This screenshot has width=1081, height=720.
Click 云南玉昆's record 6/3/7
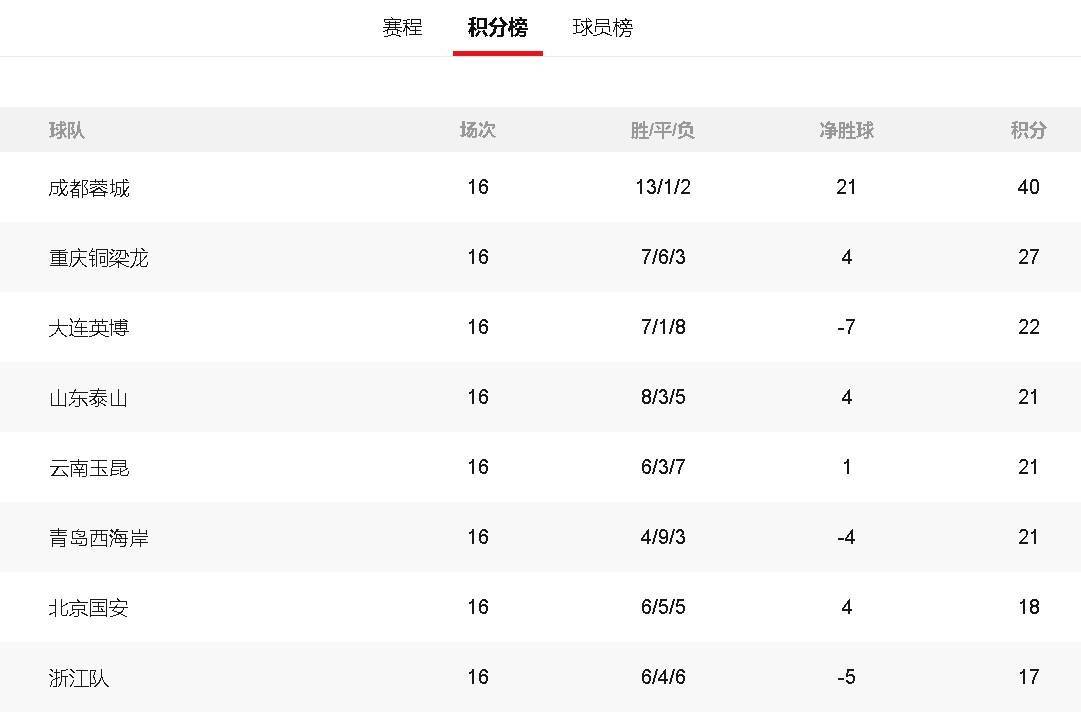[x=663, y=467]
